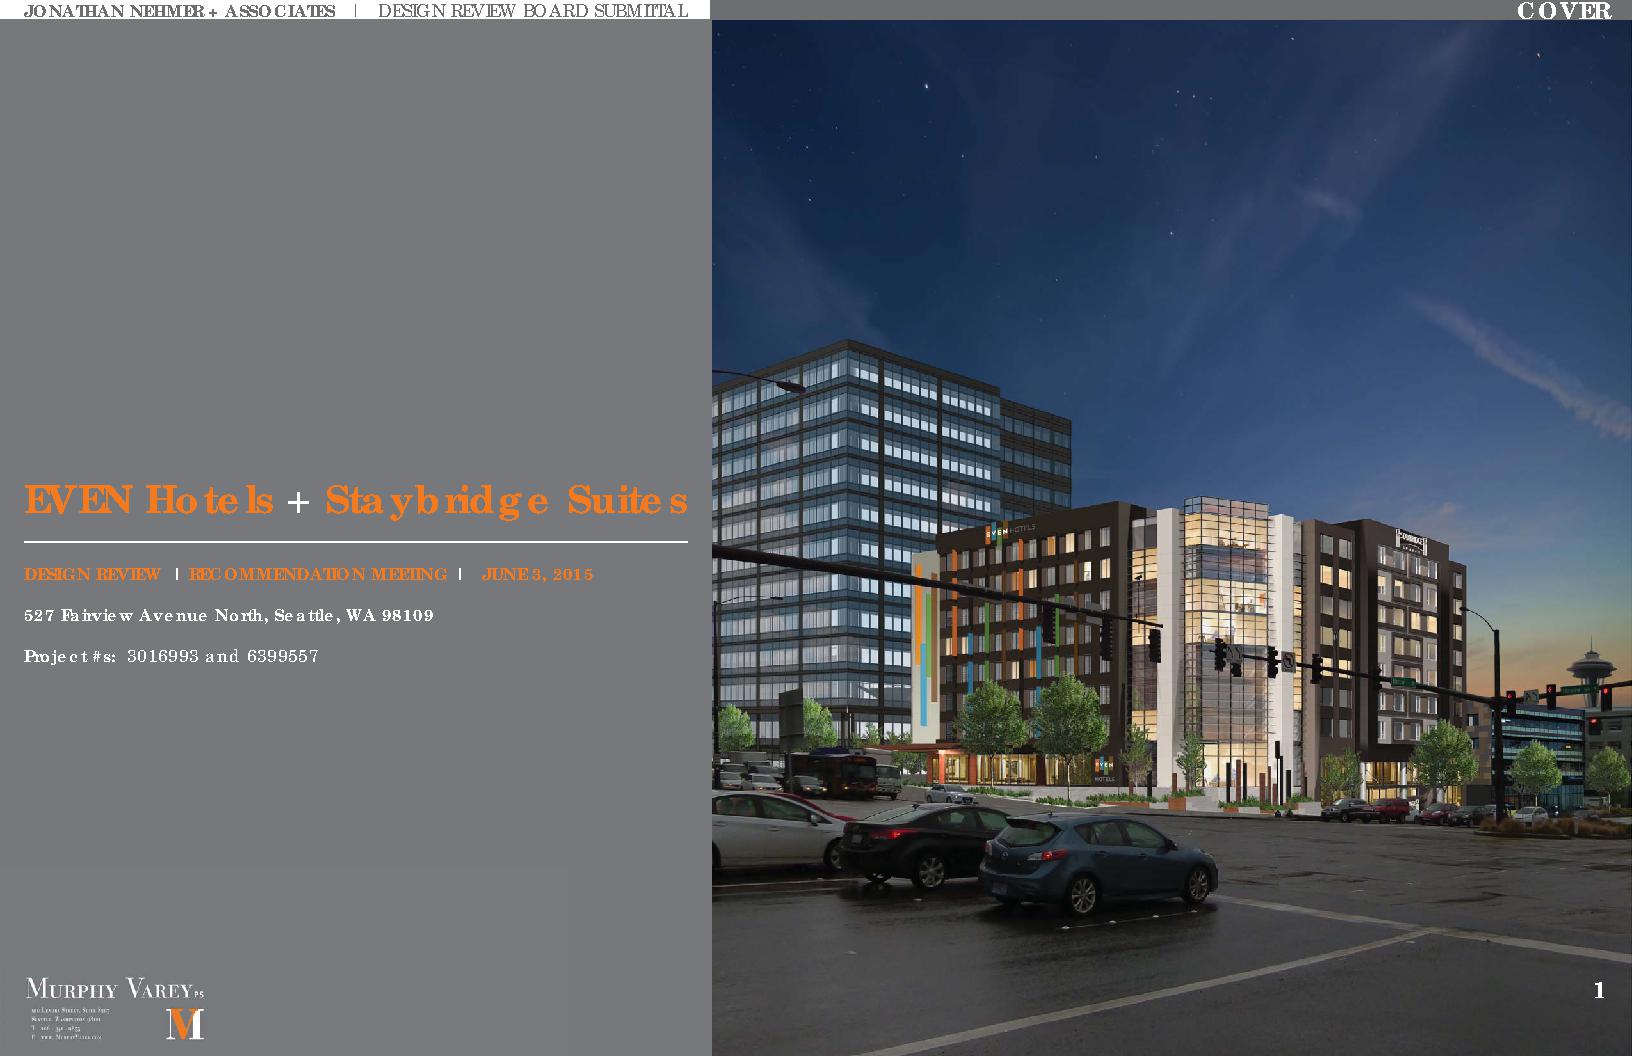Click the orange and white MV logo
Screen dimensions: 1632x1056
coord(185,1024)
